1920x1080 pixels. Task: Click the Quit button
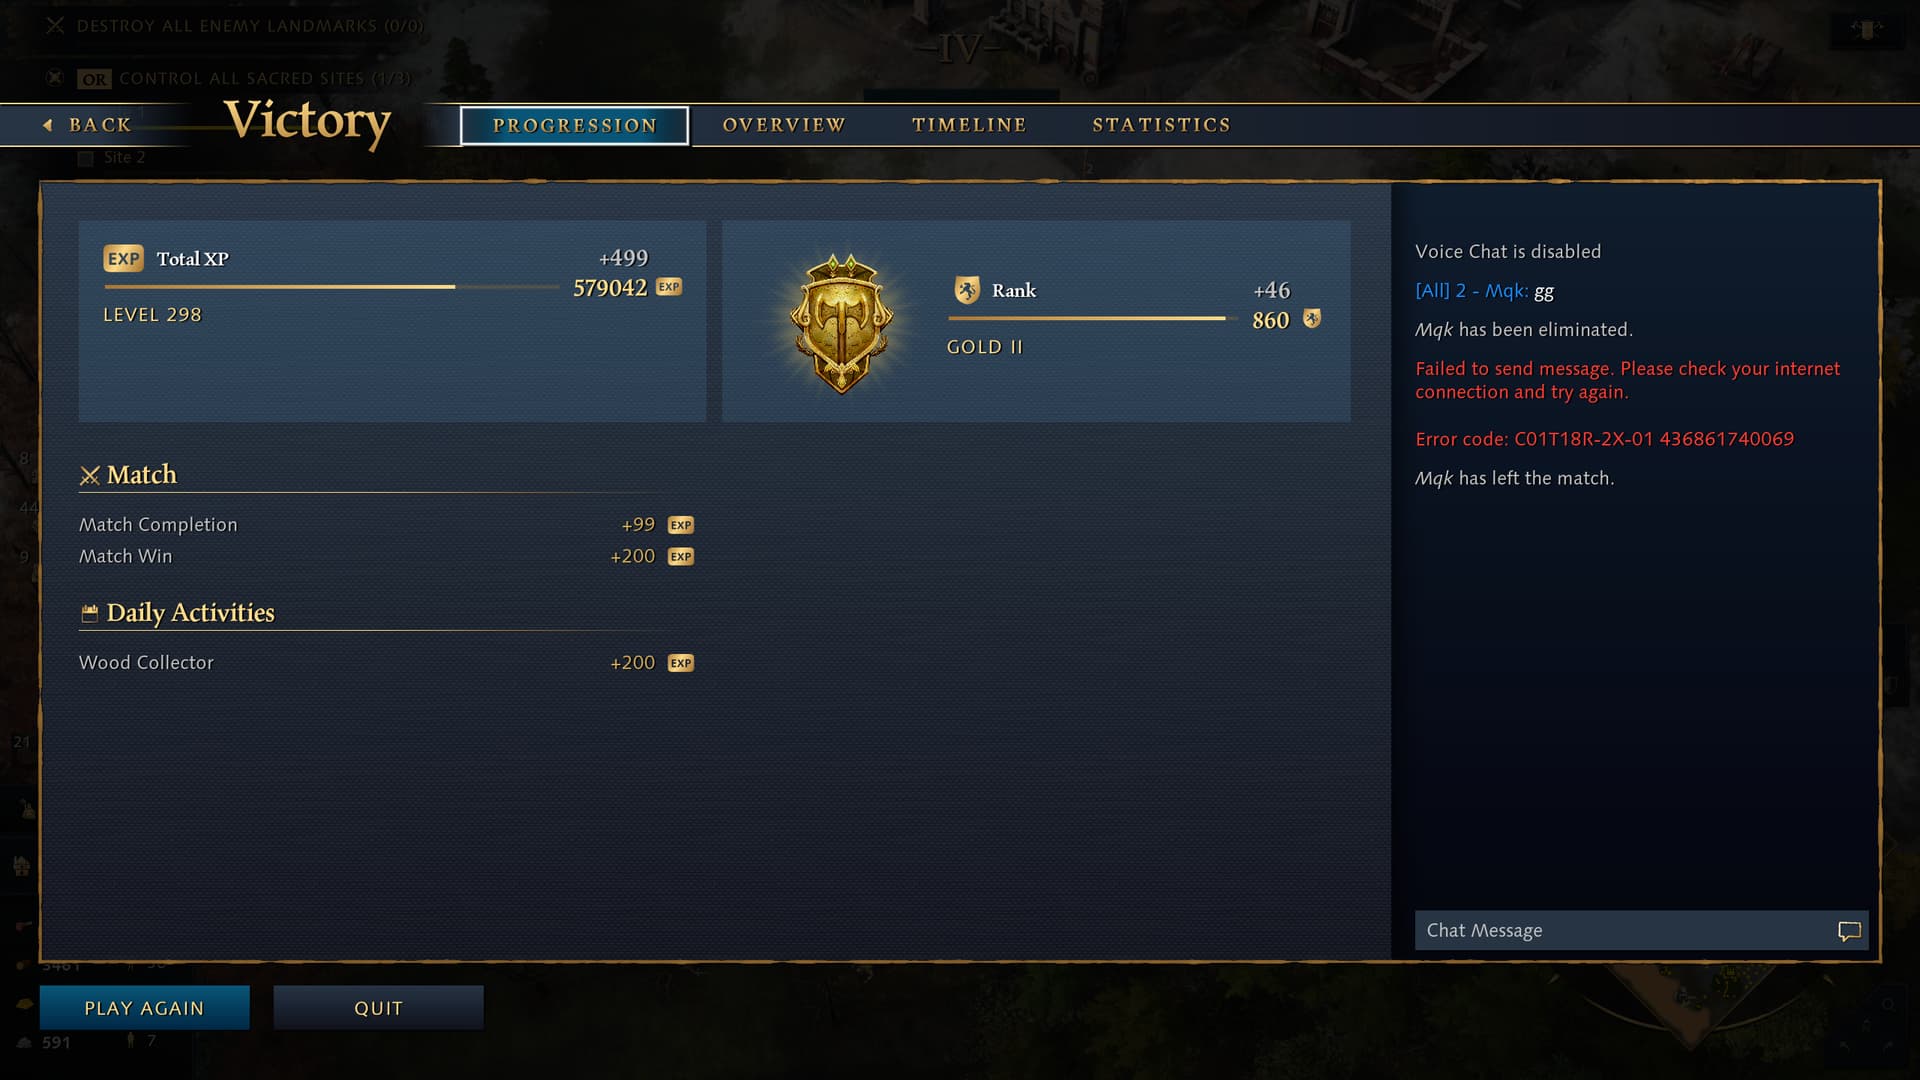point(378,1008)
